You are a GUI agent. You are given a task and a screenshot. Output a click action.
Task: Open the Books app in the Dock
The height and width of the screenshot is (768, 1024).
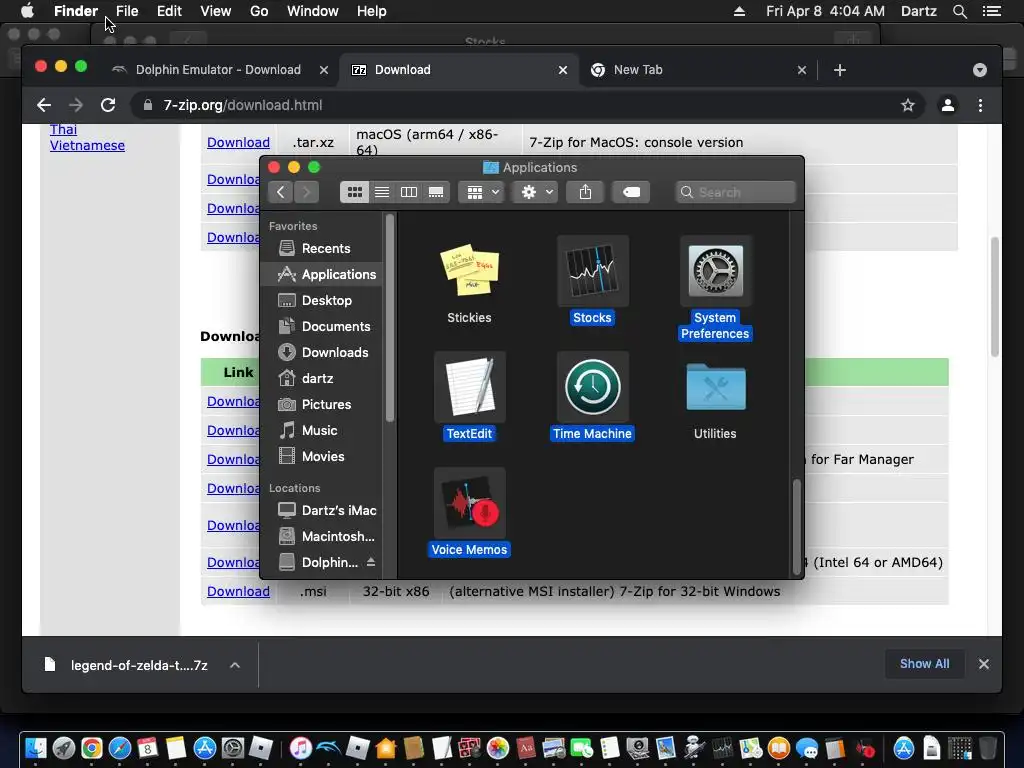[779, 748]
